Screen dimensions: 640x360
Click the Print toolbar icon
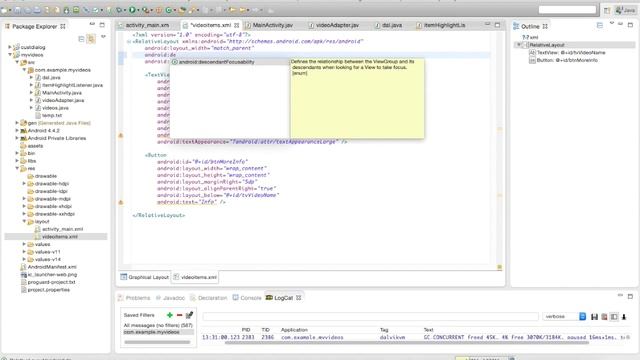(x=37, y=10)
